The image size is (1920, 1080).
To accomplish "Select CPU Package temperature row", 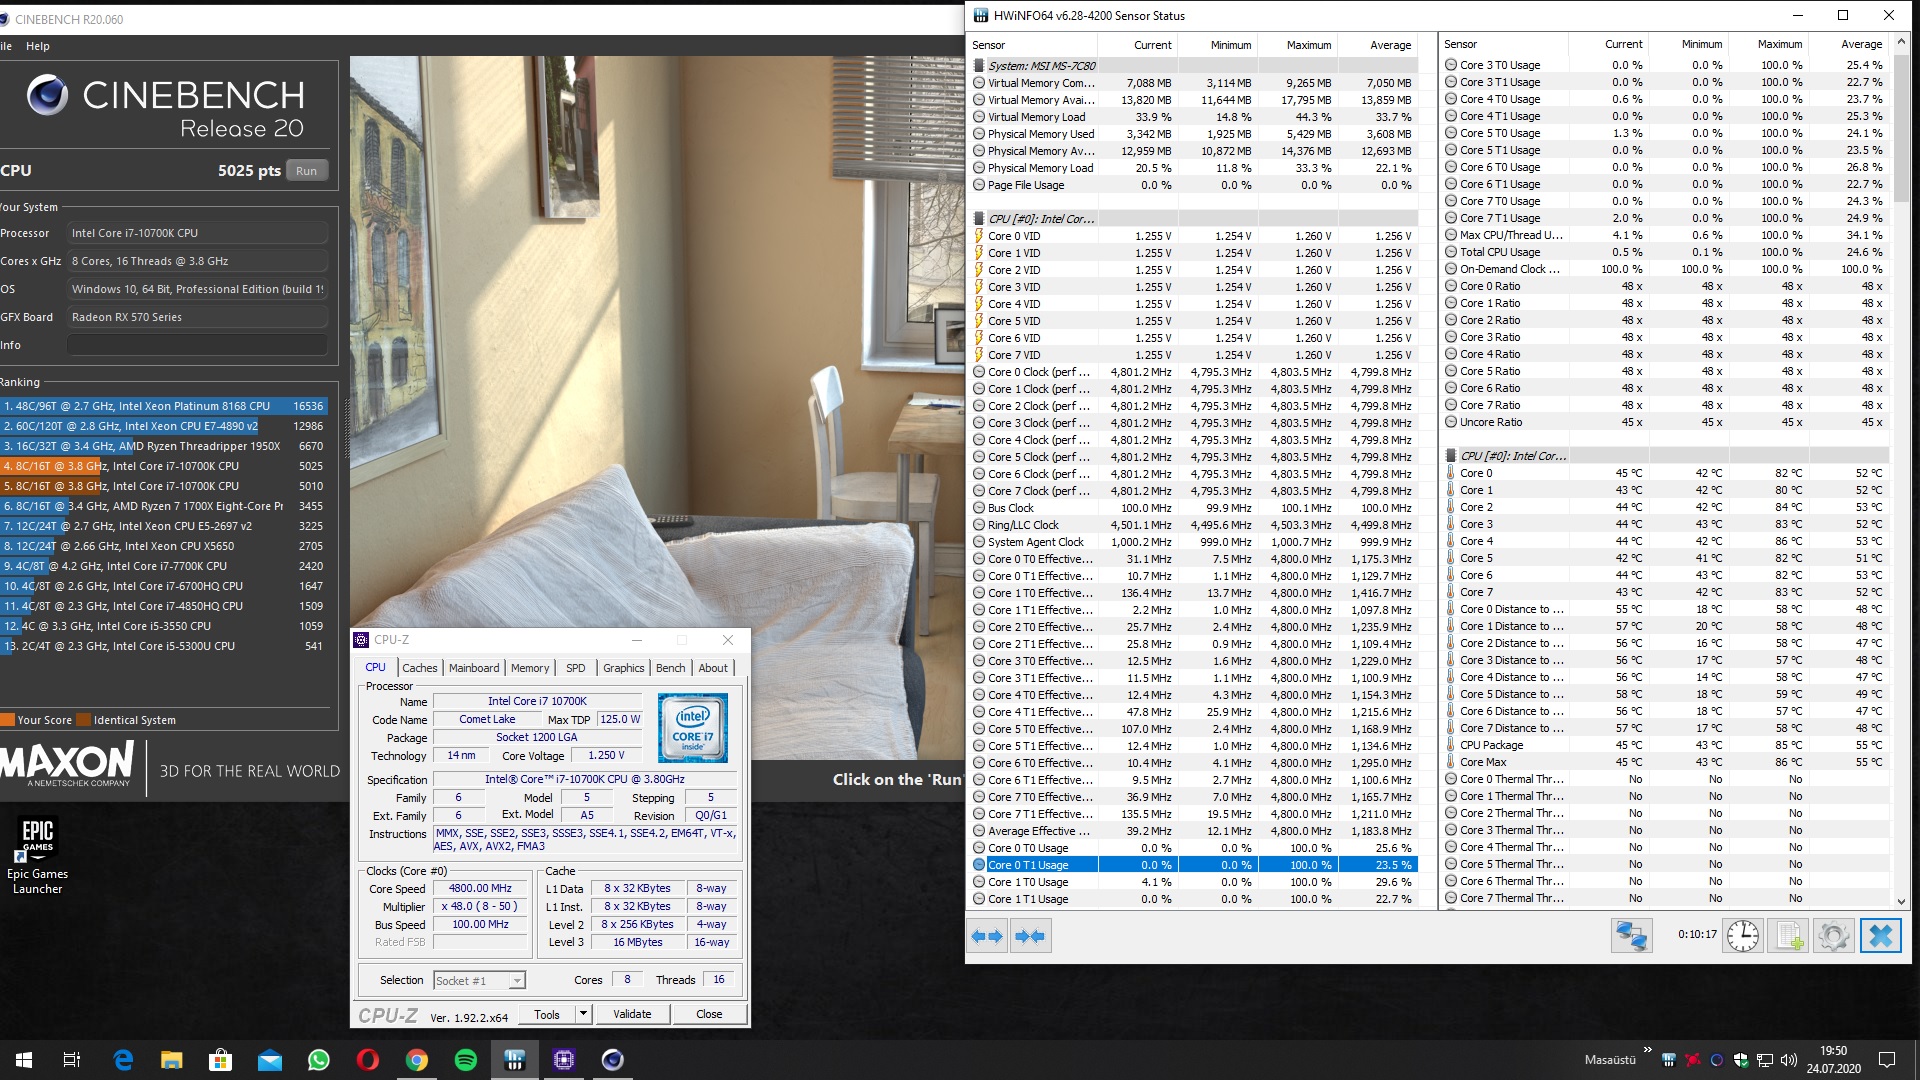I will click(x=1665, y=745).
